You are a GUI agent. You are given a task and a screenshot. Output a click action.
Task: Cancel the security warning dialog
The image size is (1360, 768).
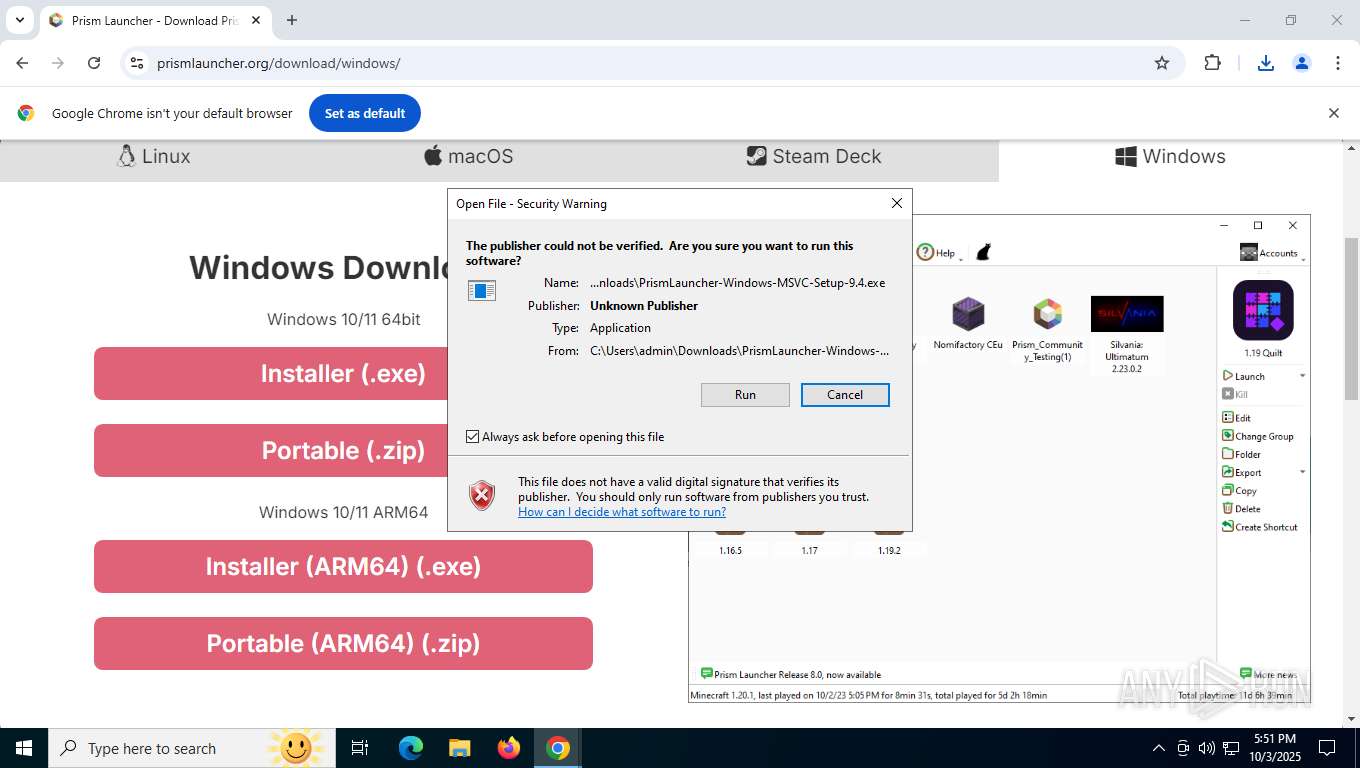click(x=845, y=395)
